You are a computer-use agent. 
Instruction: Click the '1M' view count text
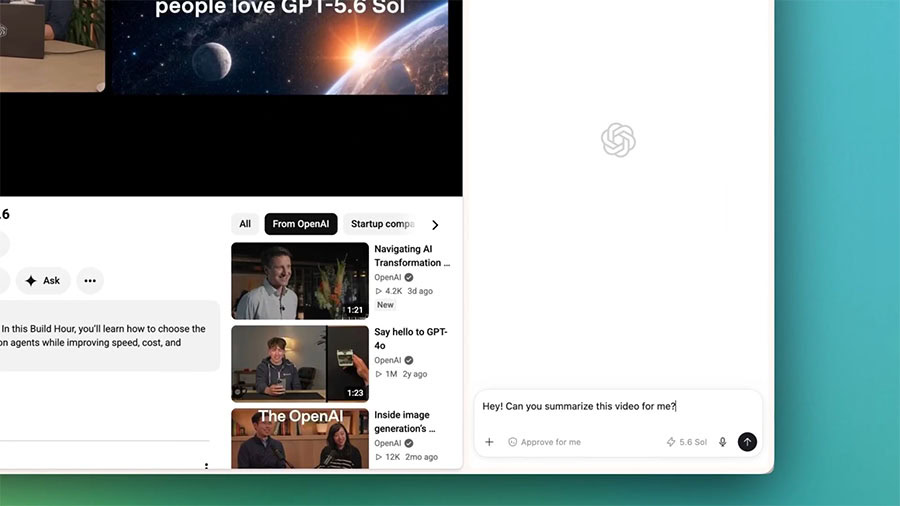(x=391, y=374)
